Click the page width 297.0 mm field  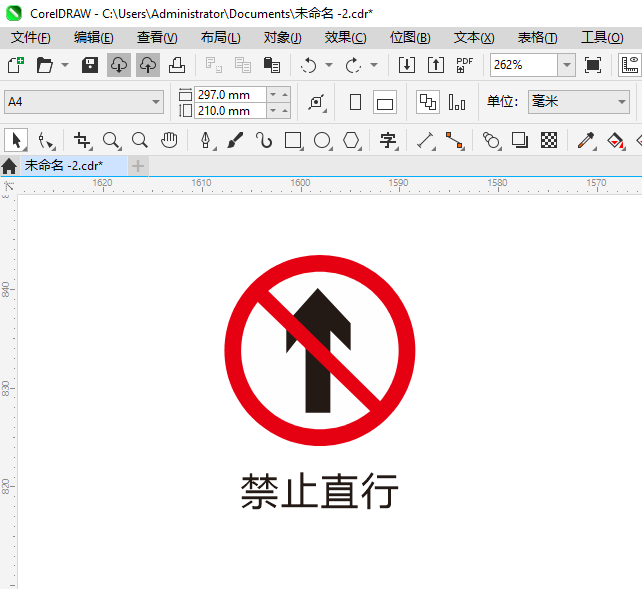click(x=230, y=95)
